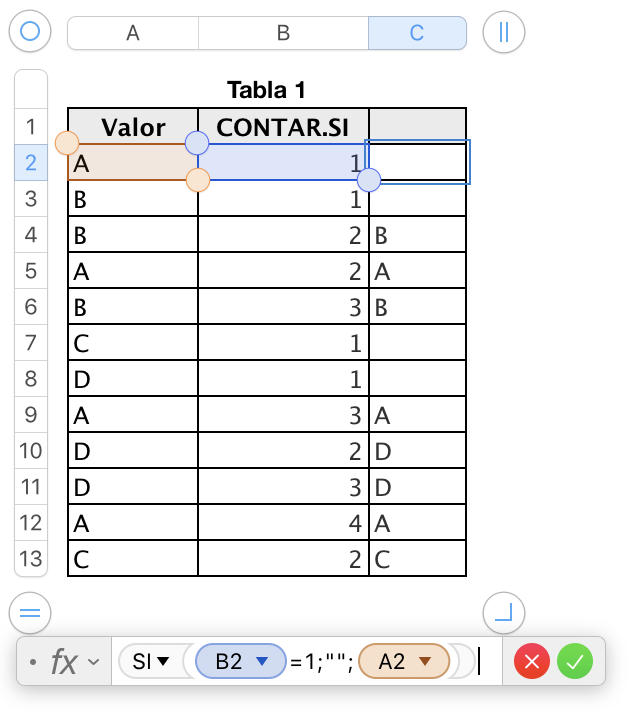The image size is (638, 716).
Task: Open the B2 reference dropdown arrow
Action: point(264,661)
